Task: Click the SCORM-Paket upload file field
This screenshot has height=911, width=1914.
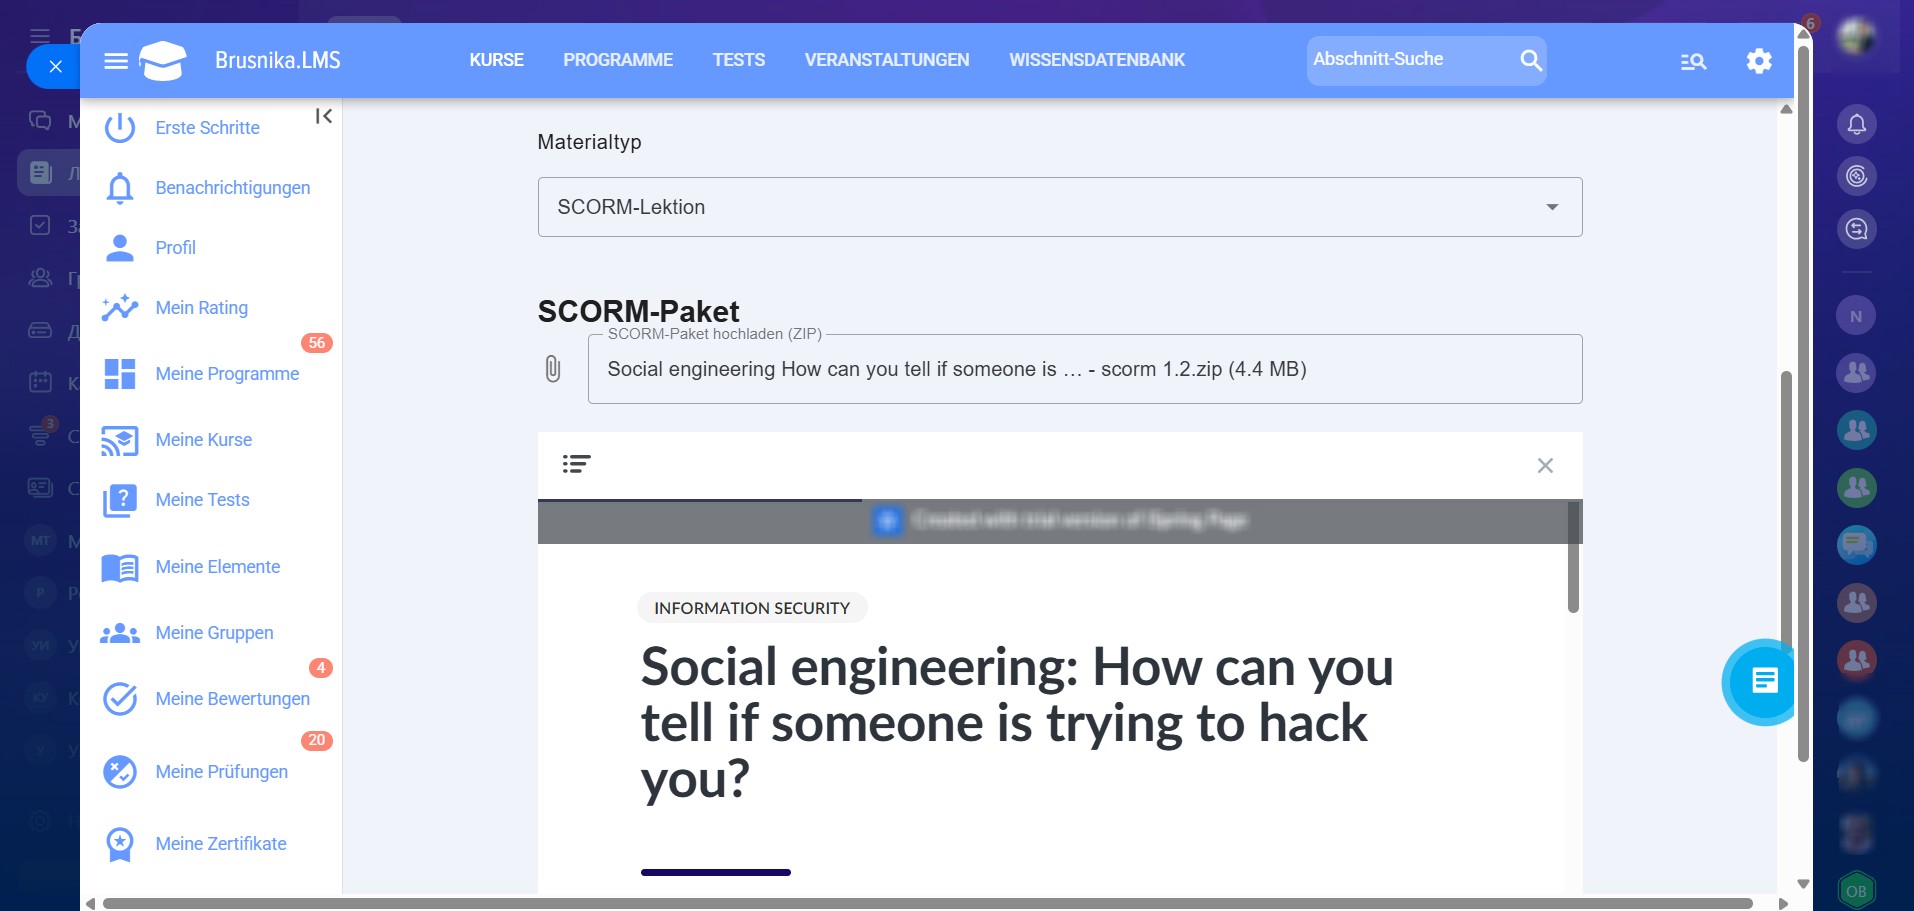Action: click(x=1084, y=369)
